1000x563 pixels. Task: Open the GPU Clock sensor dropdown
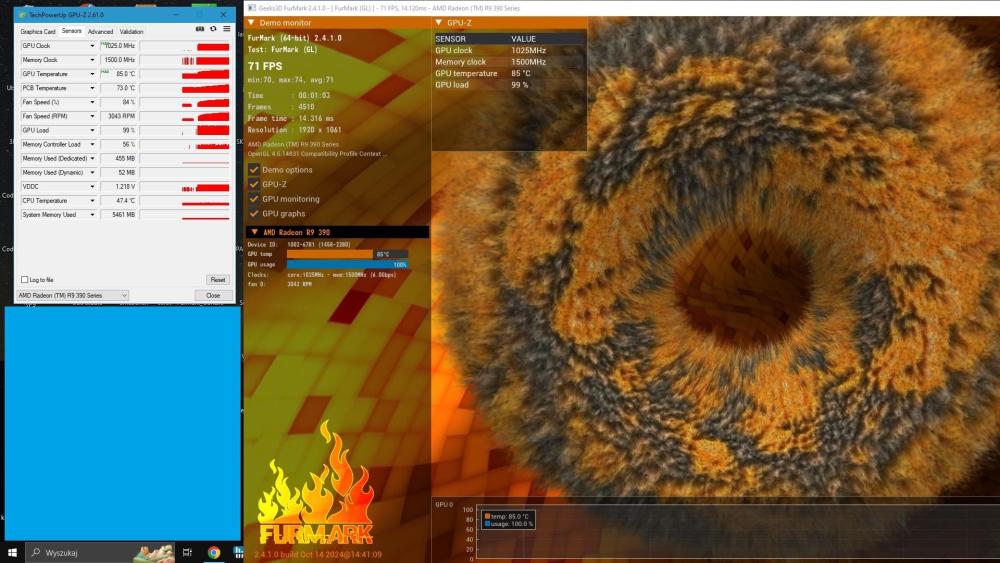tap(92, 46)
